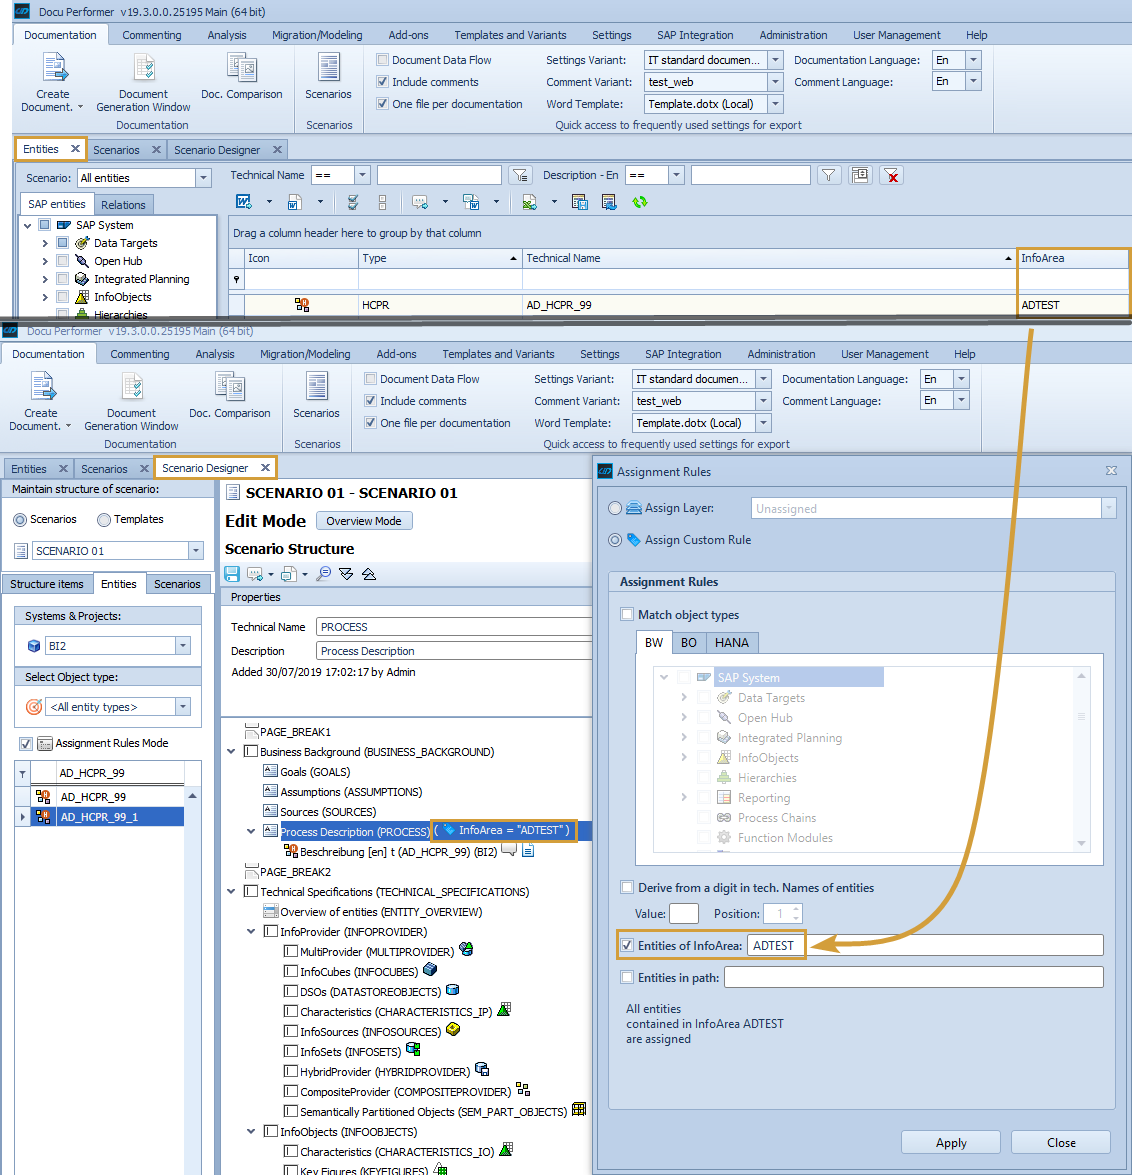The width and height of the screenshot is (1132, 1175).
Task: Click the save layout icon in Scenario Designer toolbar
Action: click(x=233, y=573)
